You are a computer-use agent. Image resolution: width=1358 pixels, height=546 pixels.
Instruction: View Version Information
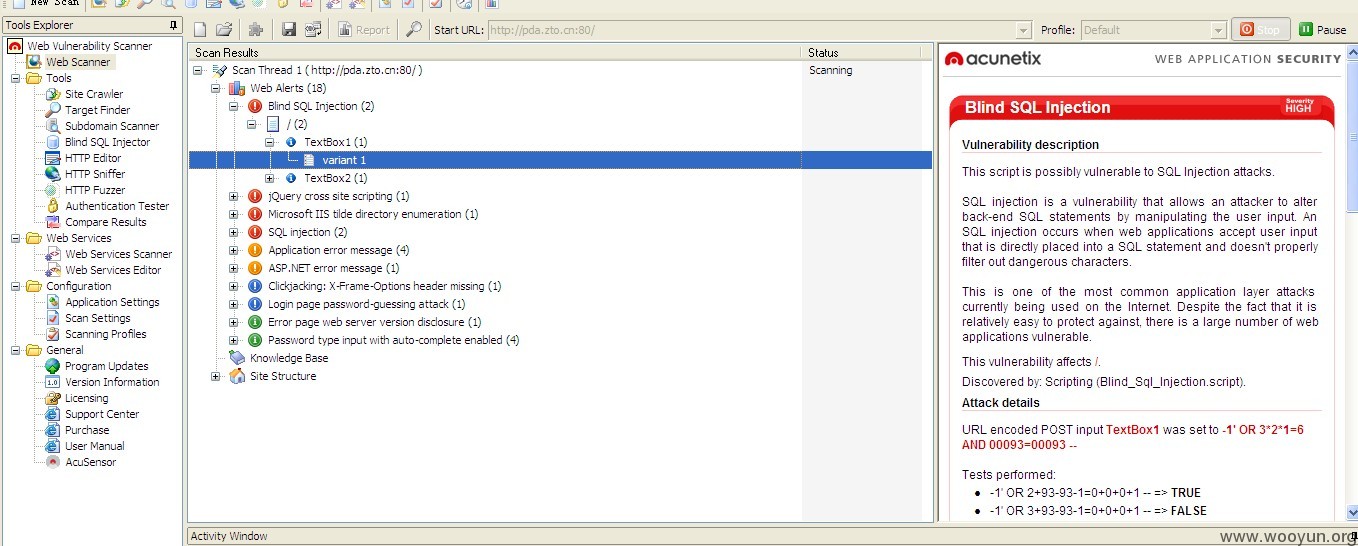pos(112,382)
